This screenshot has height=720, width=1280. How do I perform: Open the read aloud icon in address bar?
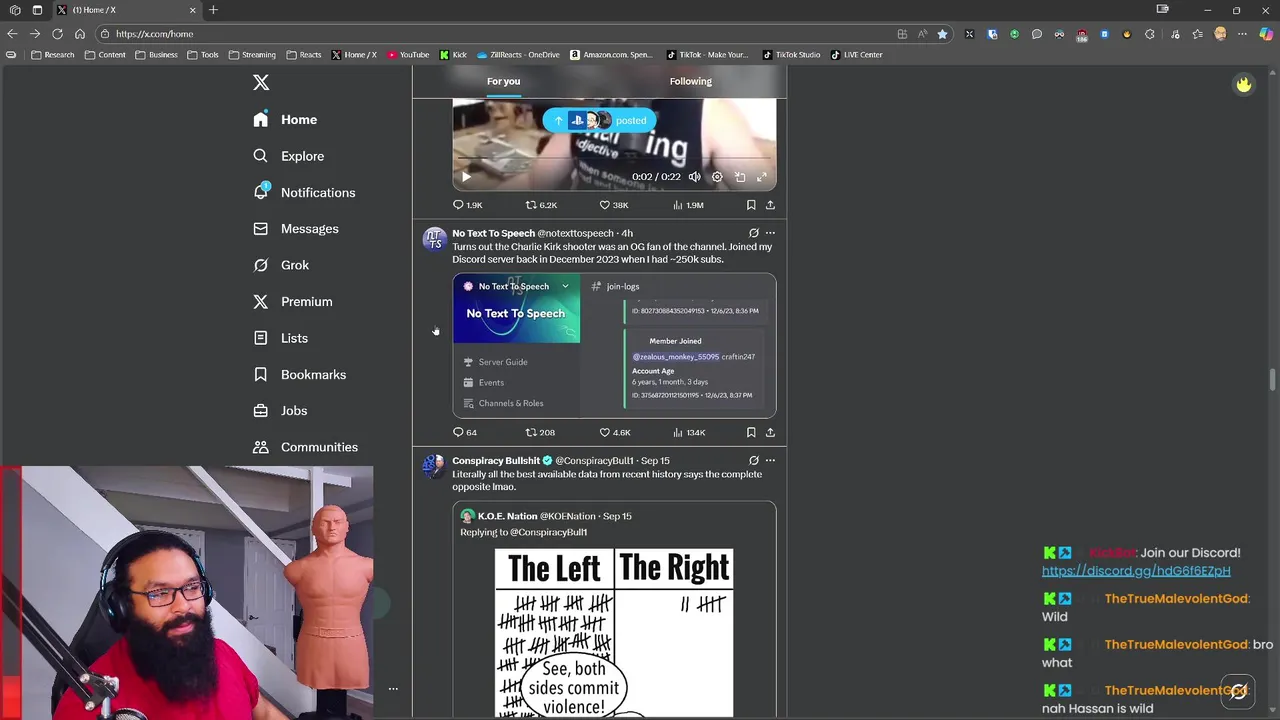(922, 34)
